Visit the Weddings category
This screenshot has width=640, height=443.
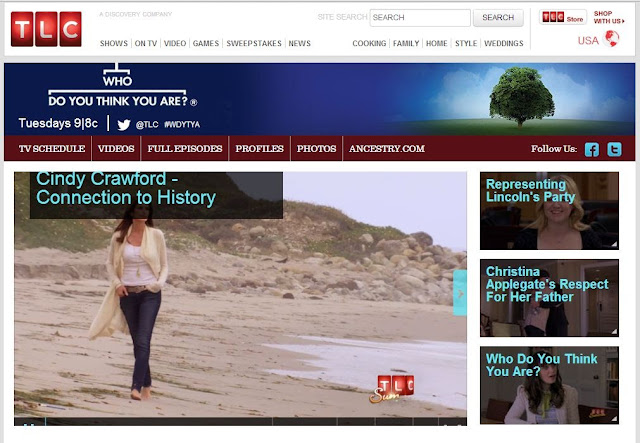point(504,43)
